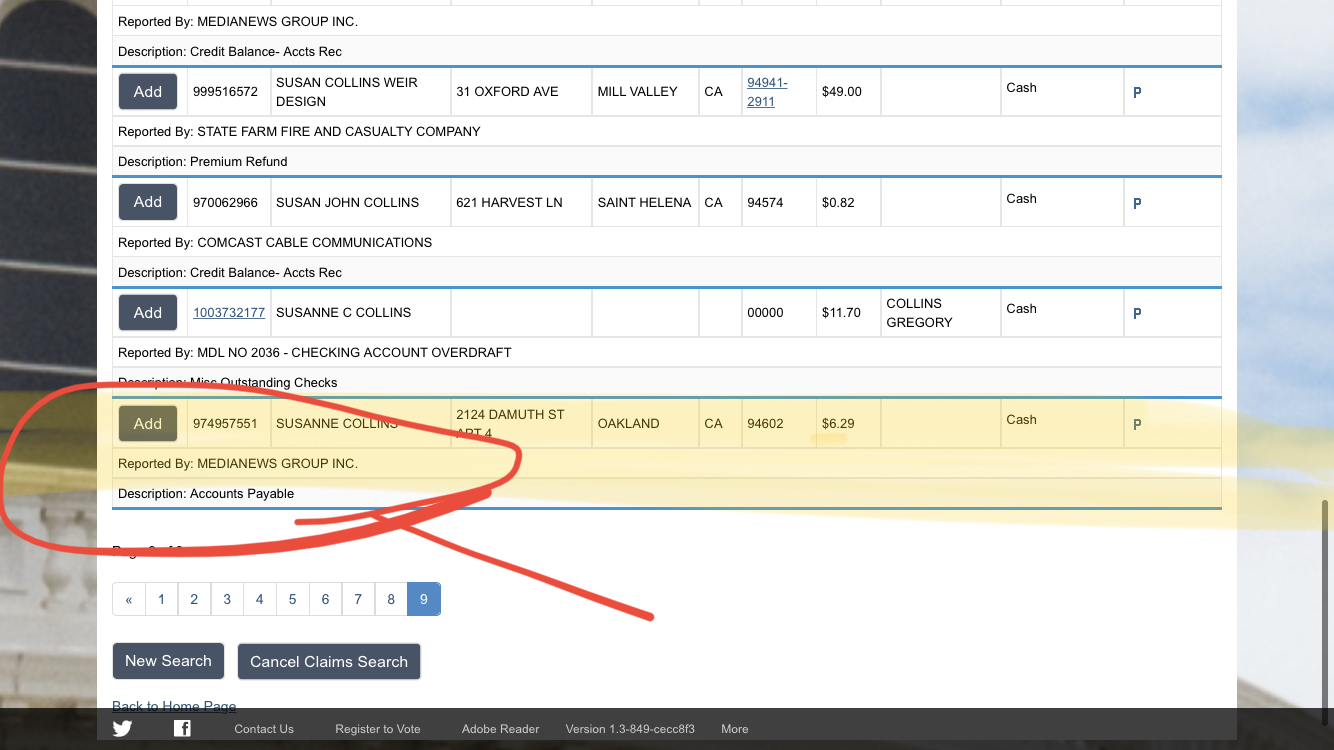Select amount $0.82

[x=838, y=202]
